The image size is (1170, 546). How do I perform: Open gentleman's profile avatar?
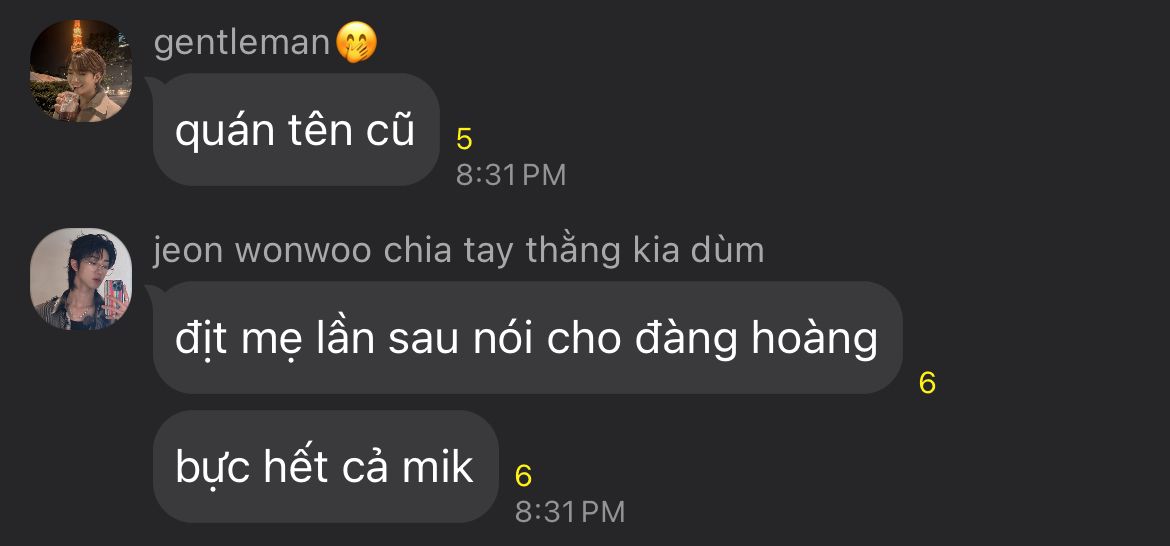(x=81, y=71)
